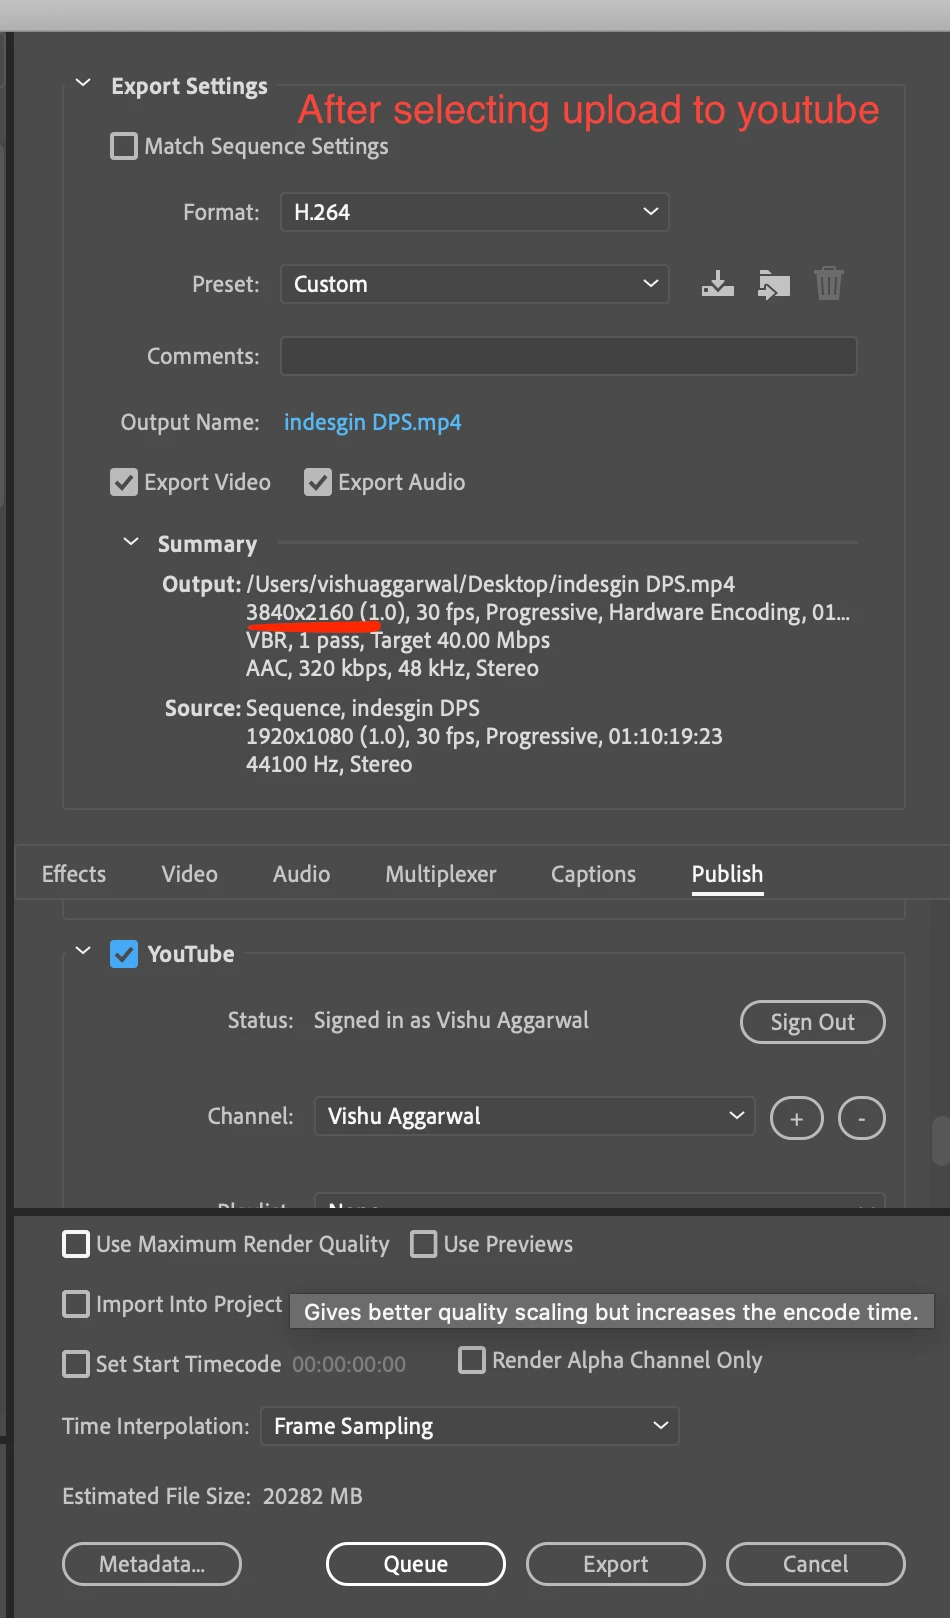Click the 'VBR, 1 pass, Target 40.00 Mbps' line
The width and height of the screenshot is (950, 1618).
[x=398, y=640]
